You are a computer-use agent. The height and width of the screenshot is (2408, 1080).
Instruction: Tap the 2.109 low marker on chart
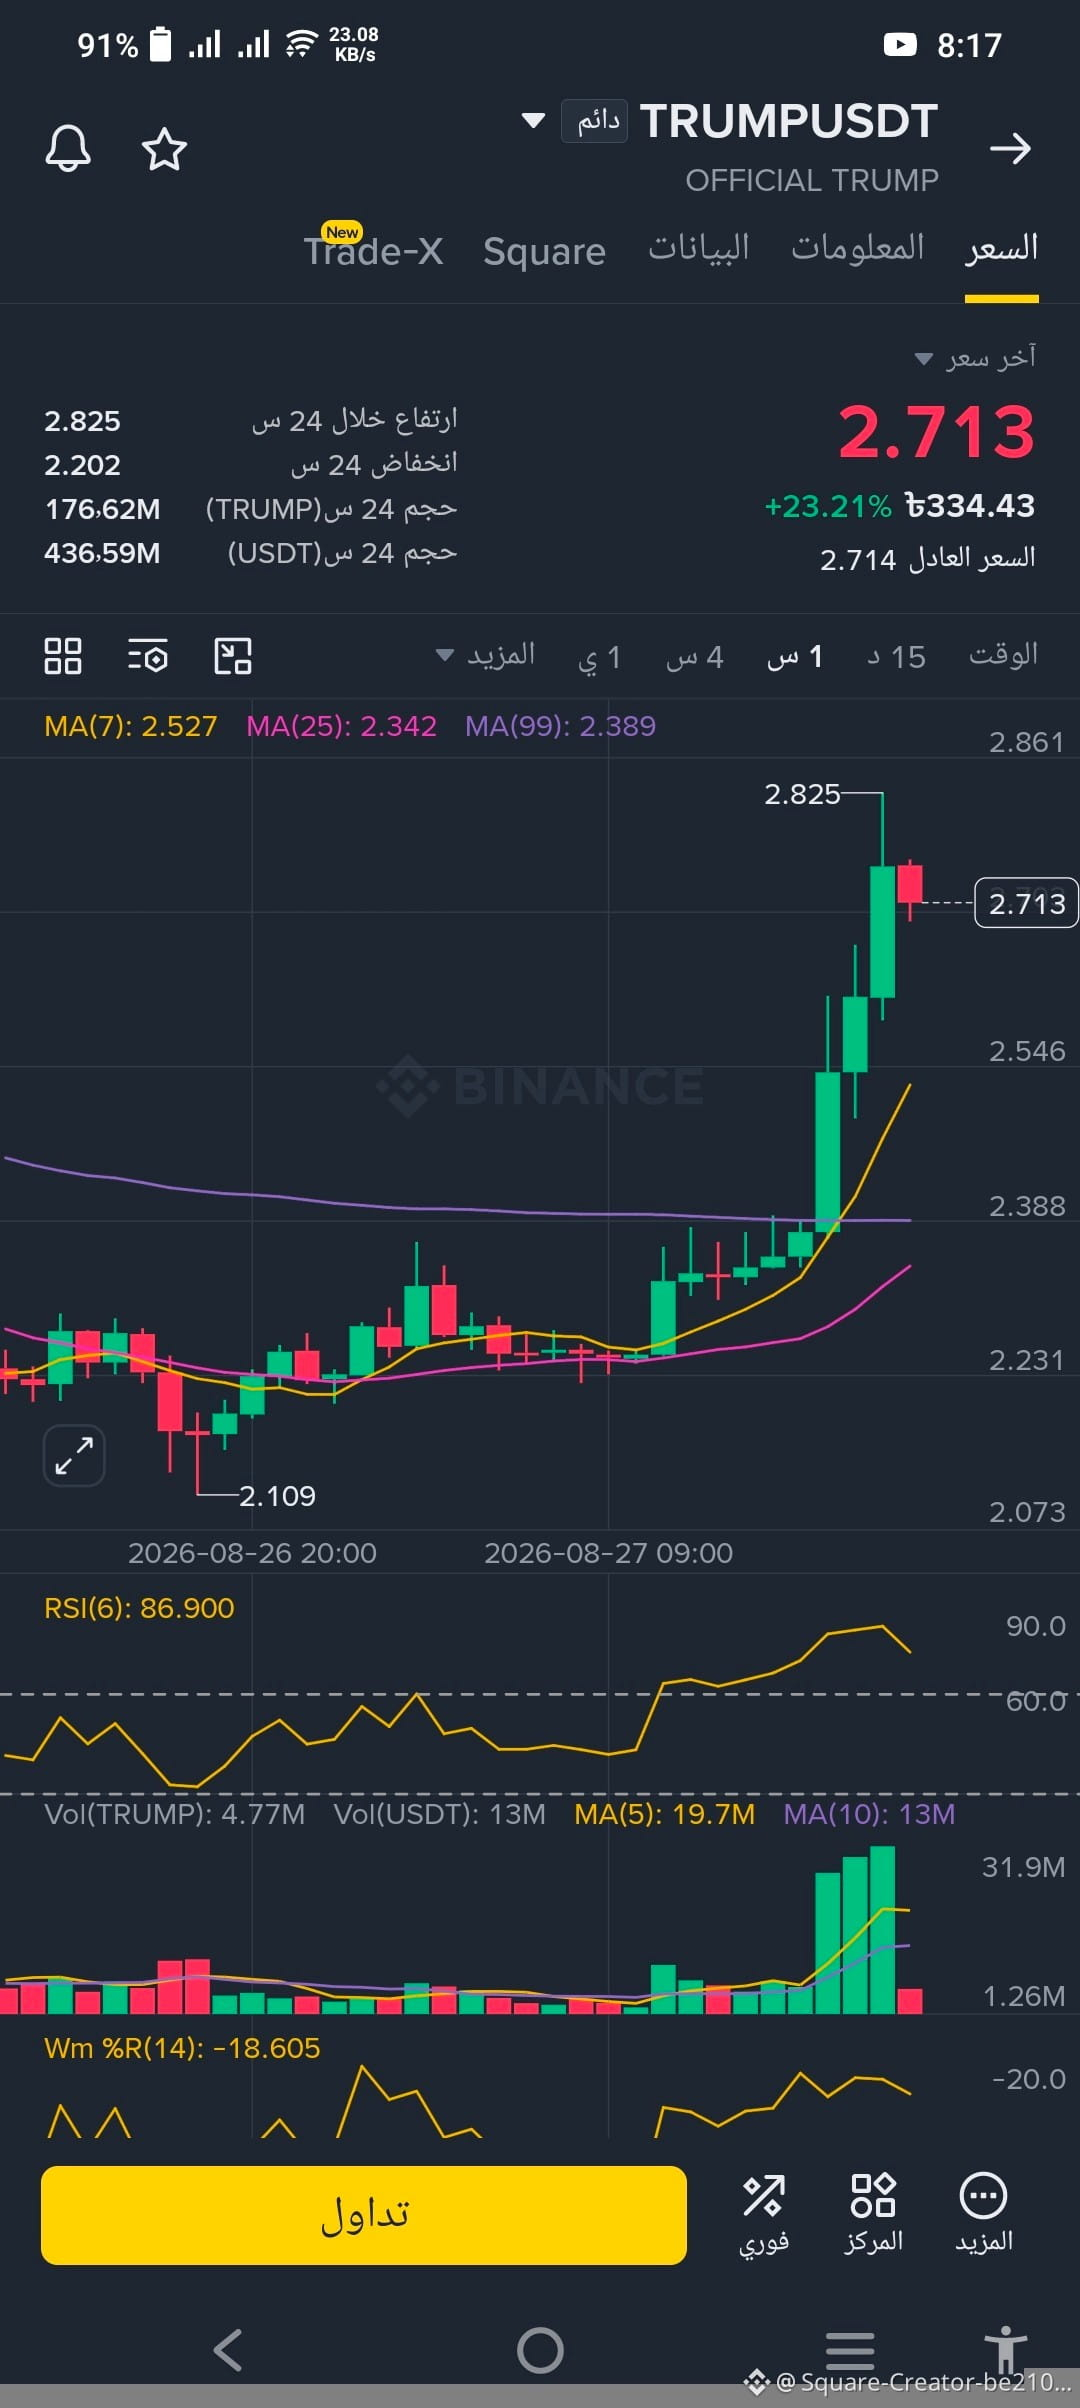[x=277, y=1496]
